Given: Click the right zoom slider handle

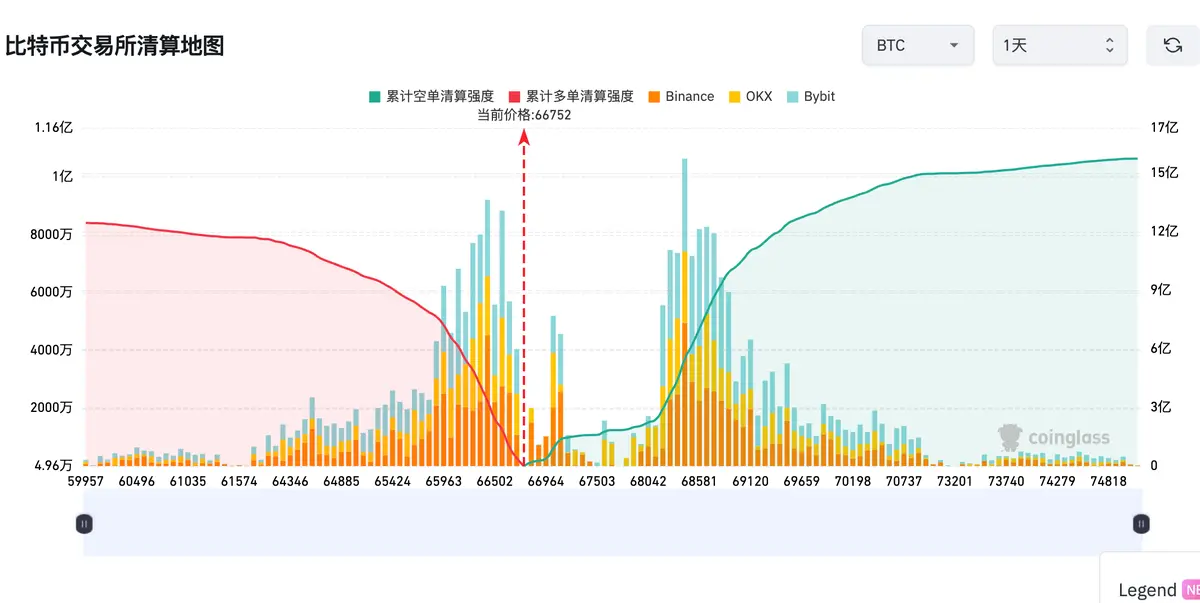Looking at the screenshot, I should point(1141,523).
